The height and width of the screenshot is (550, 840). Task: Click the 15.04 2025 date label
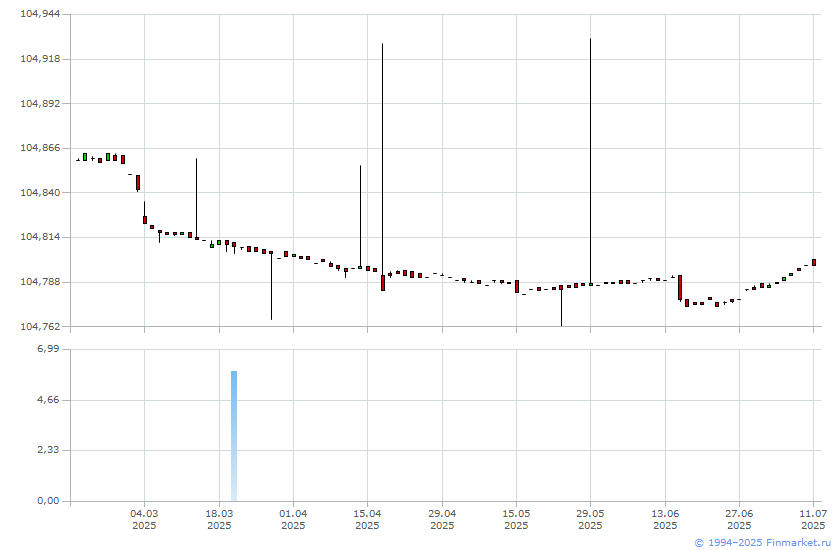pyautogui.click(x=368, y=519)
